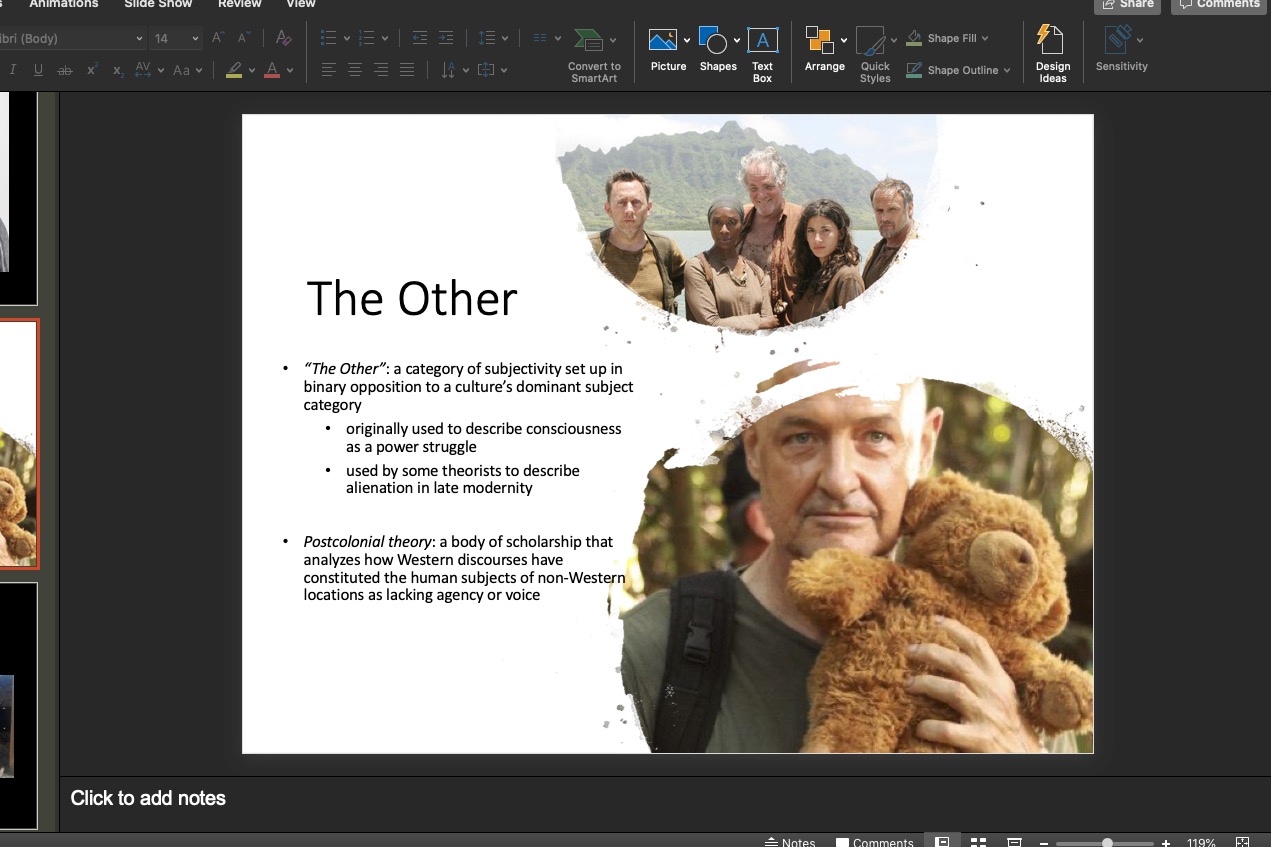Image resolution: width=1271 pixels, height=847 pixels.
Task: Click the Share button
Action: [1127, 5]
